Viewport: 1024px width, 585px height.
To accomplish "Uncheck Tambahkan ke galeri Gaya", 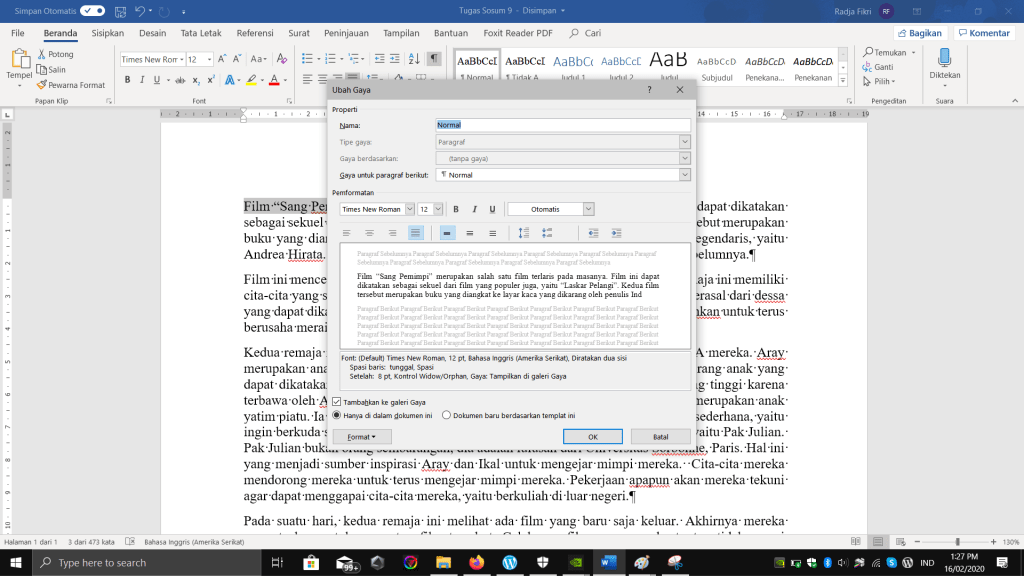I will (336, 401).
